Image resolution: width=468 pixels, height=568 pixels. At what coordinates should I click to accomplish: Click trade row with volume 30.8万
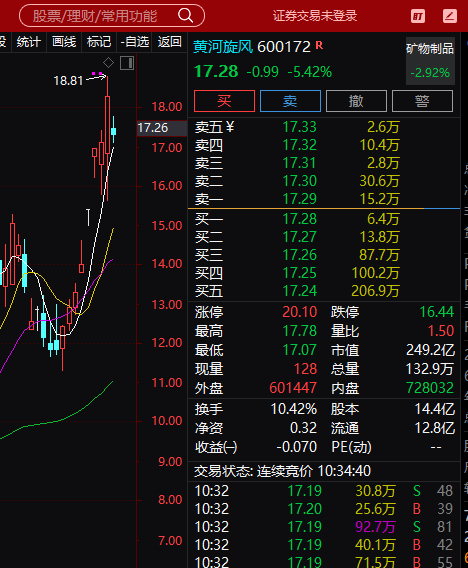tap(323, 491)
